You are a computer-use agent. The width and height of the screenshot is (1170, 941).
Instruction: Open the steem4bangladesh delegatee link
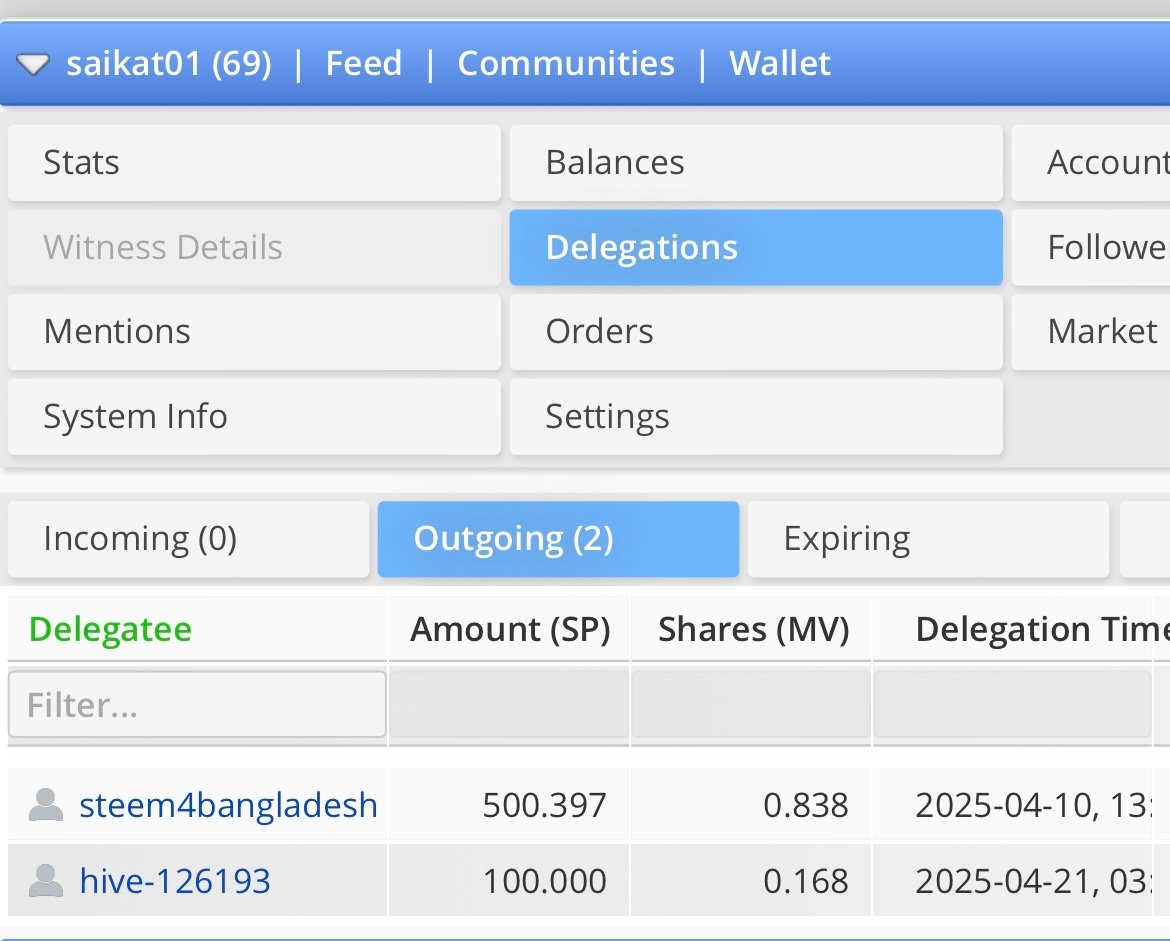tap(228, 805)
